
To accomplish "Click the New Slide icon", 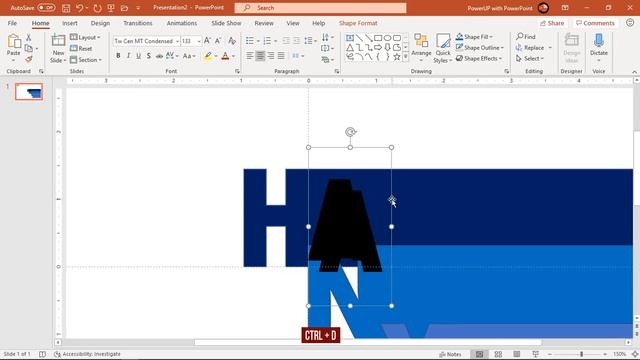I will [x=58, y=41].
